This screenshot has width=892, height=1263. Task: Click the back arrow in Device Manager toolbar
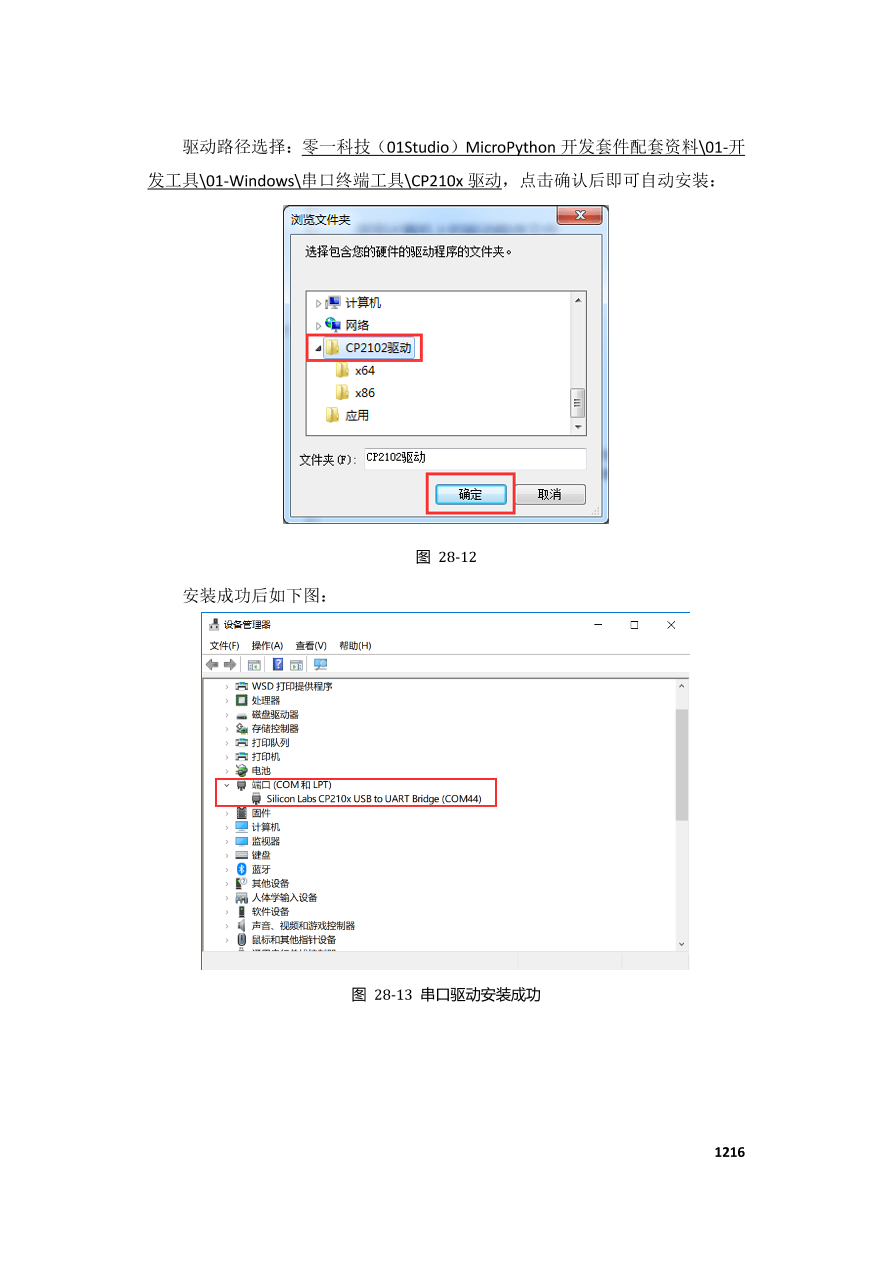coord(212,665)
